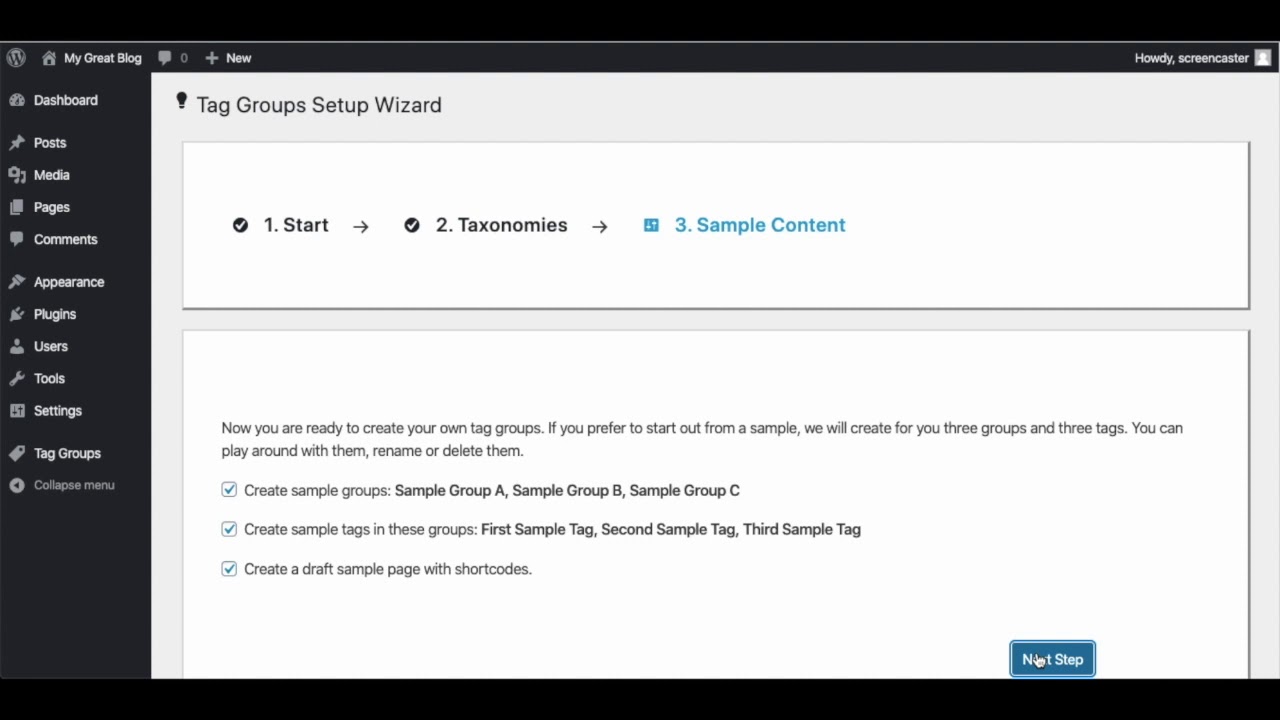Open the WordPress logo menu

[x=16, y=58]
